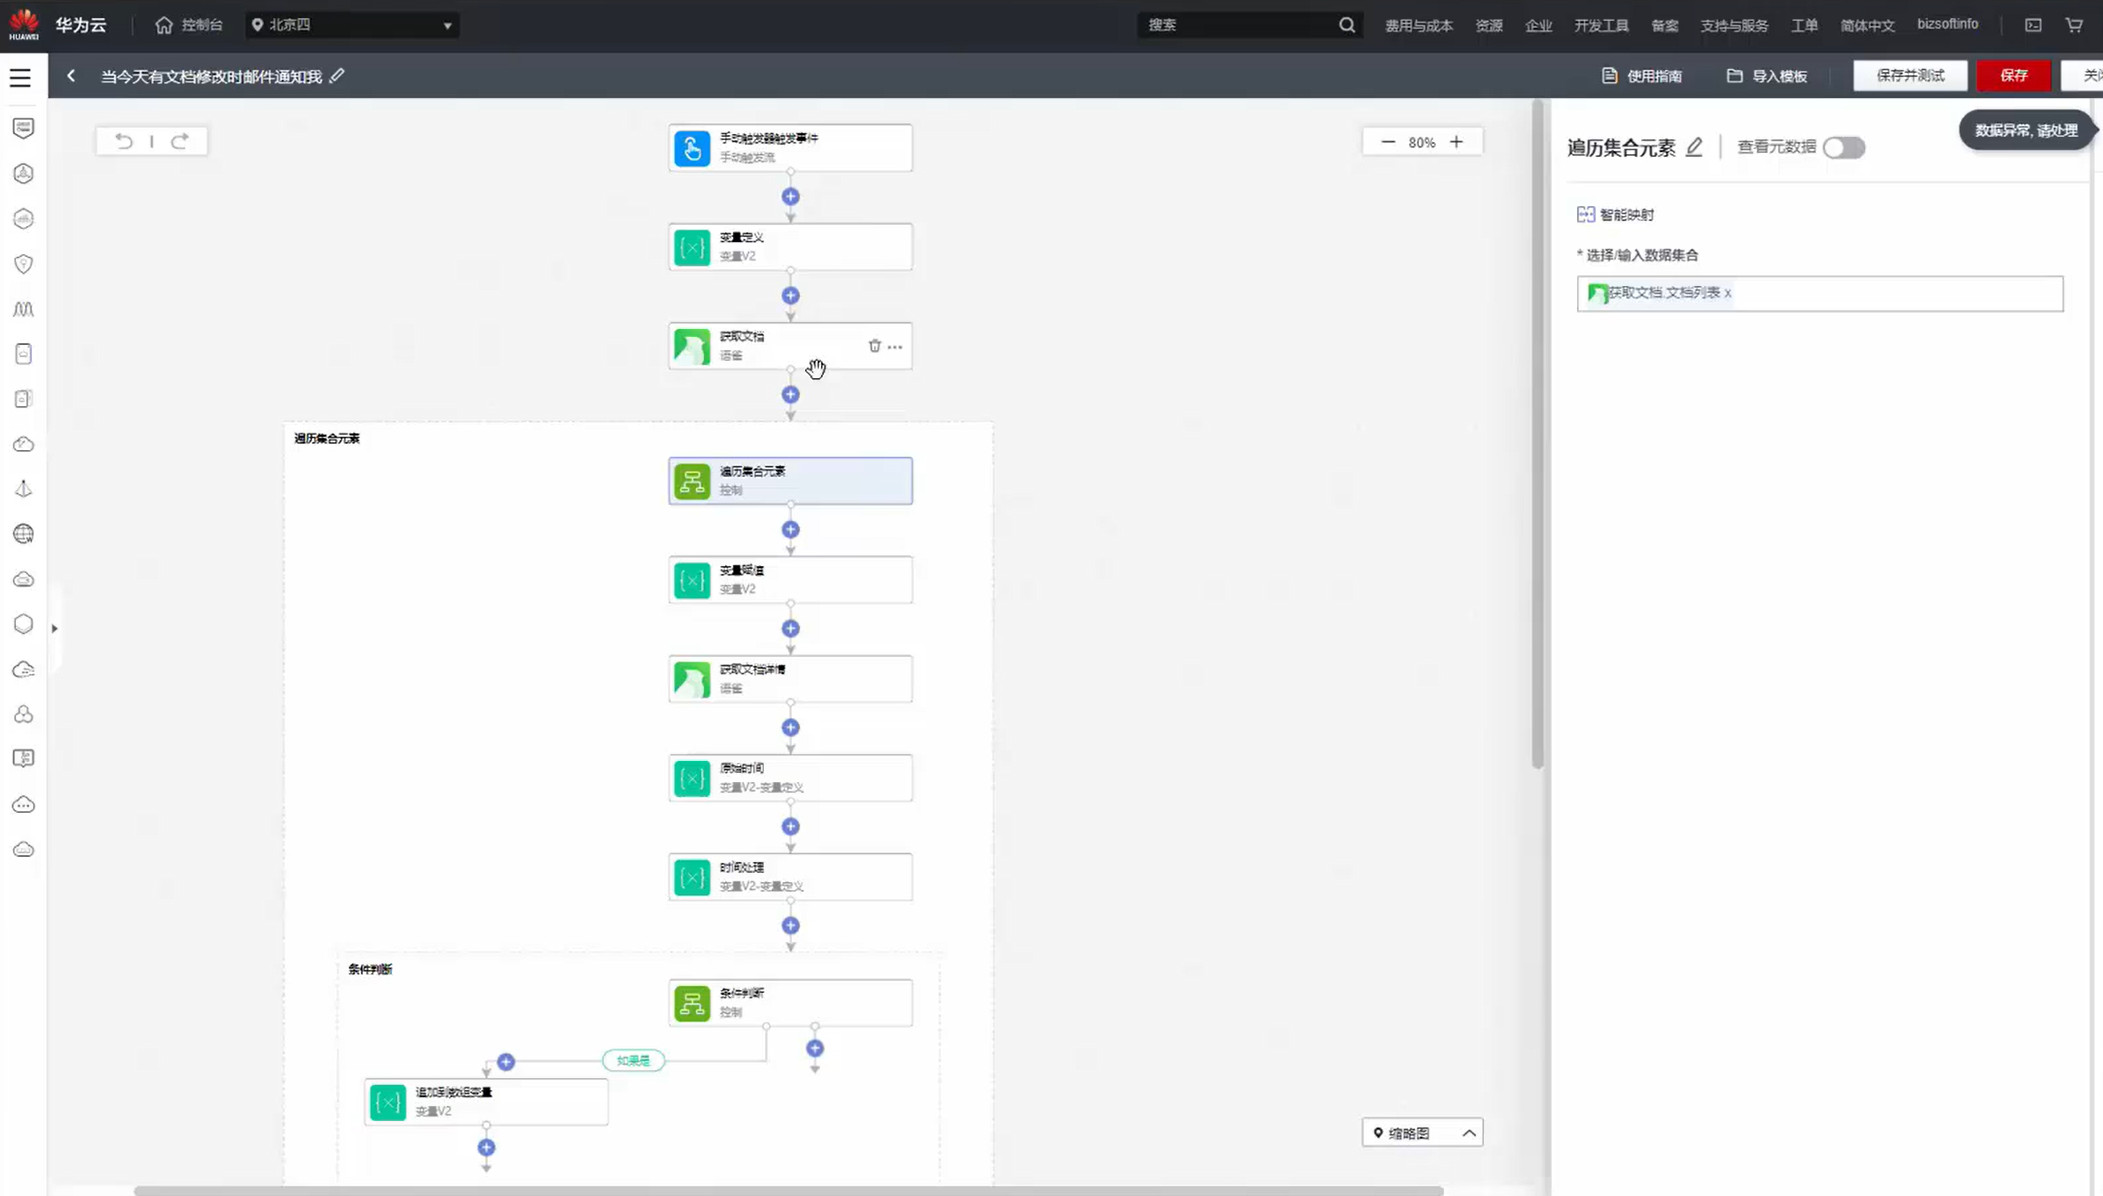
Task: Click the back arrow beside the flow title
Action: pos(71,76)
